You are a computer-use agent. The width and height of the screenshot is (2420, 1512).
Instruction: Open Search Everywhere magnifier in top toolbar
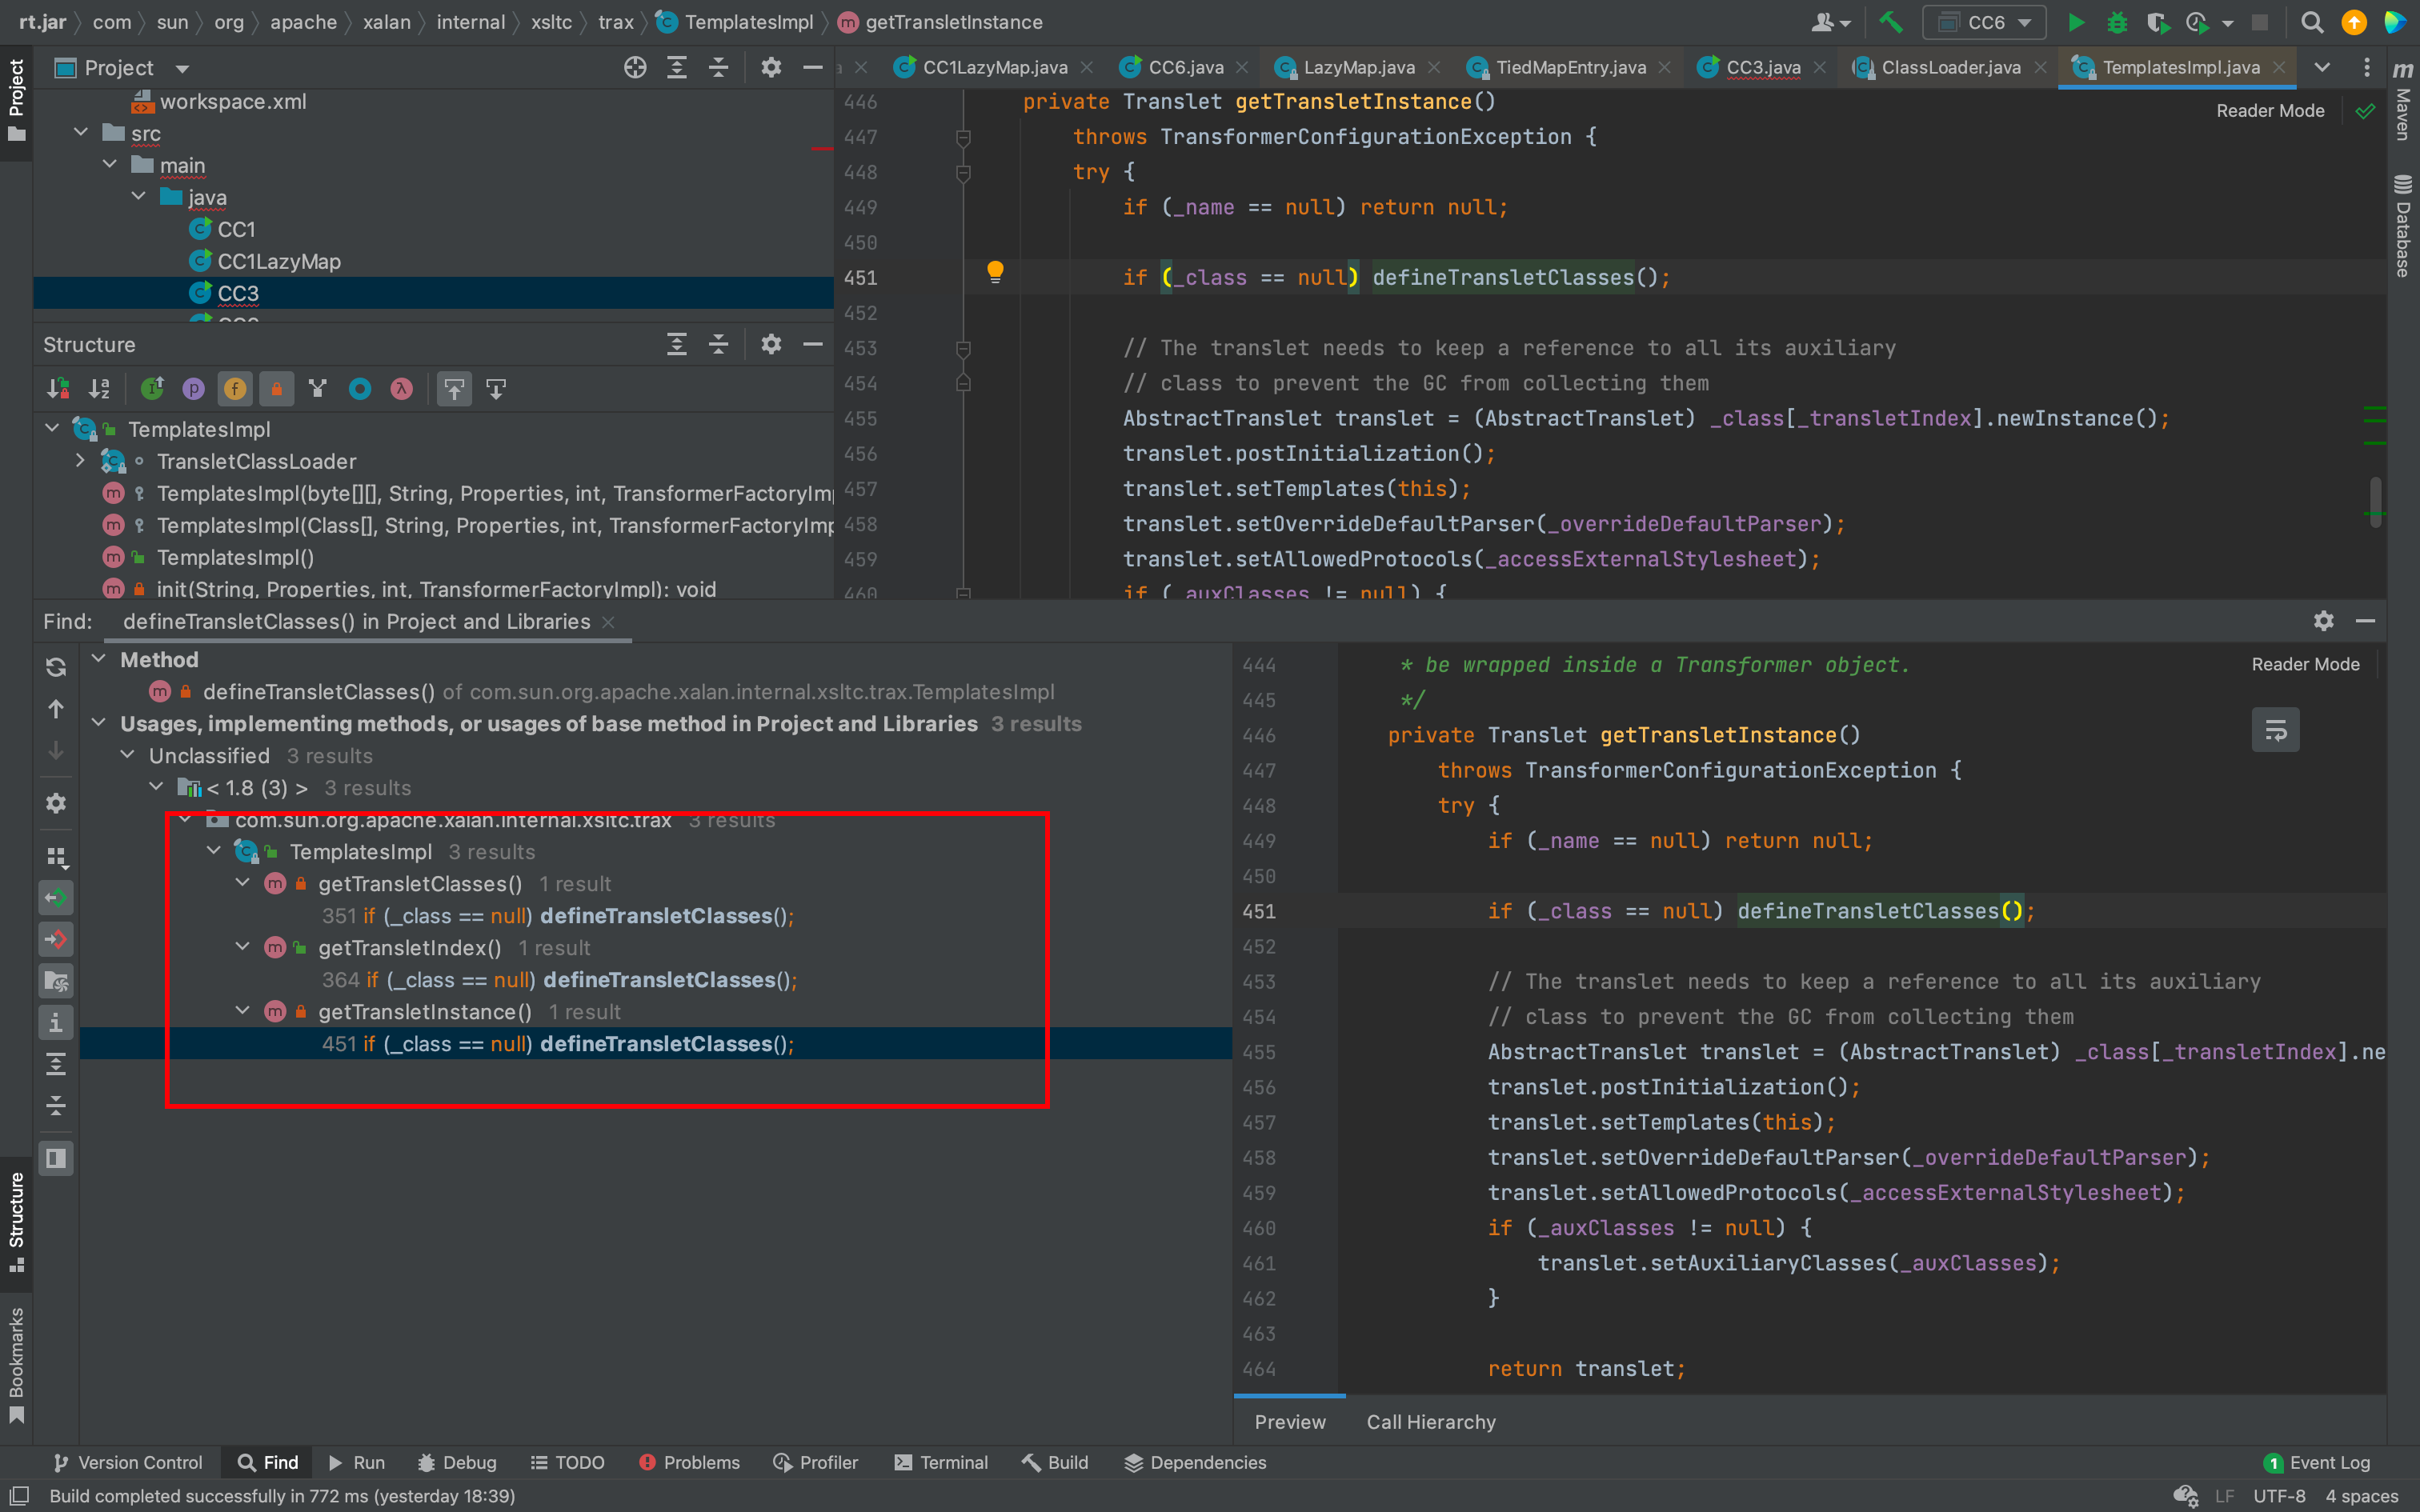tap(2312, 22)
